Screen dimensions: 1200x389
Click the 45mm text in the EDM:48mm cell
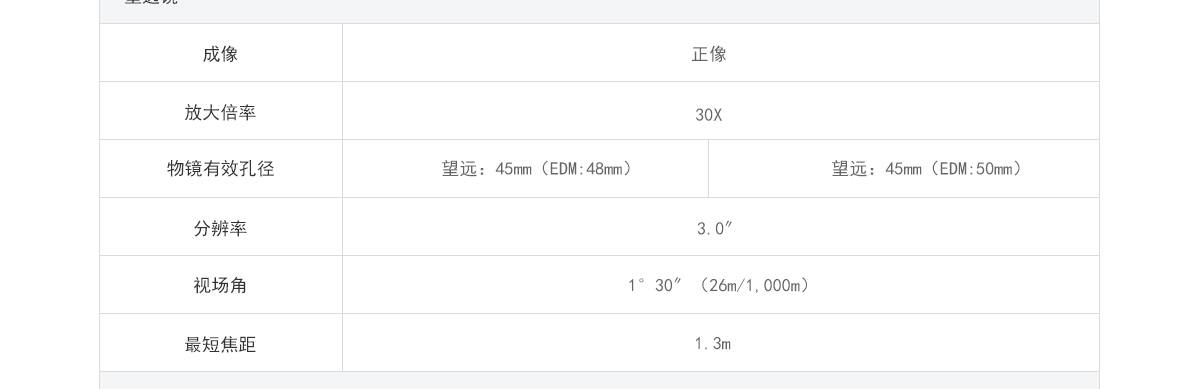(513, 169)
